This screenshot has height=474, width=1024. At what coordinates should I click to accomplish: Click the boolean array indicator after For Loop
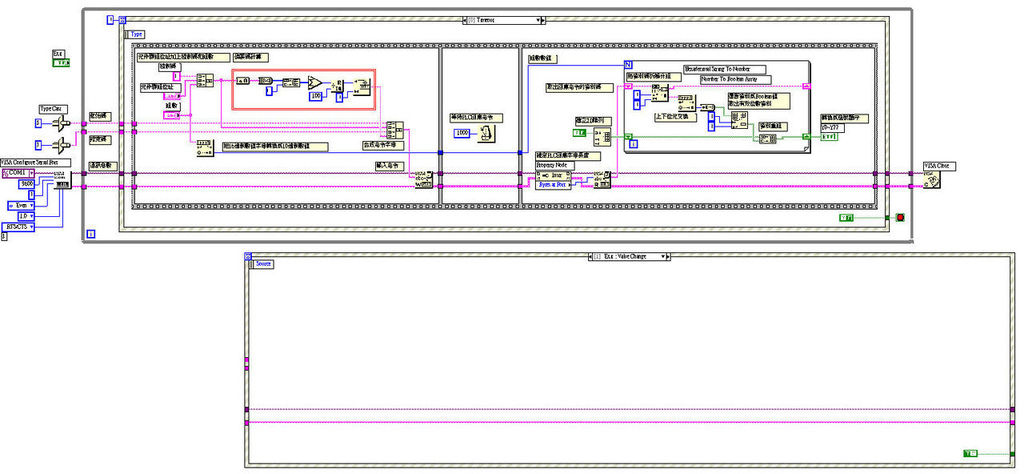[x=830, y=136]
